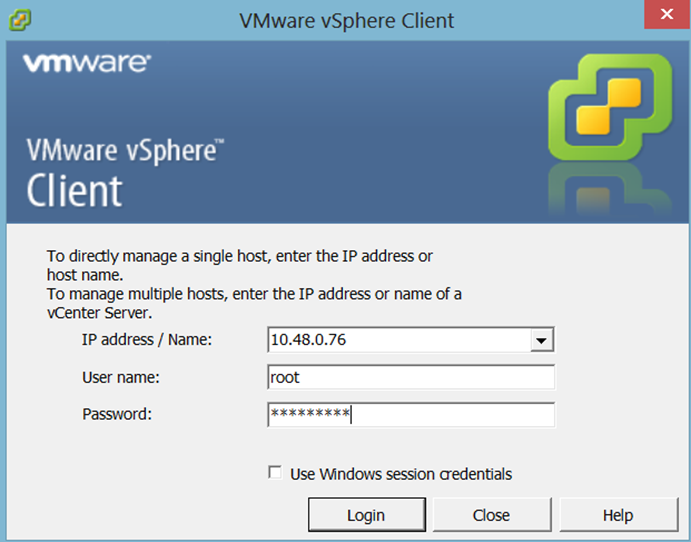691x542 pixels.
Task: Click the Password field
Action: 411,414
